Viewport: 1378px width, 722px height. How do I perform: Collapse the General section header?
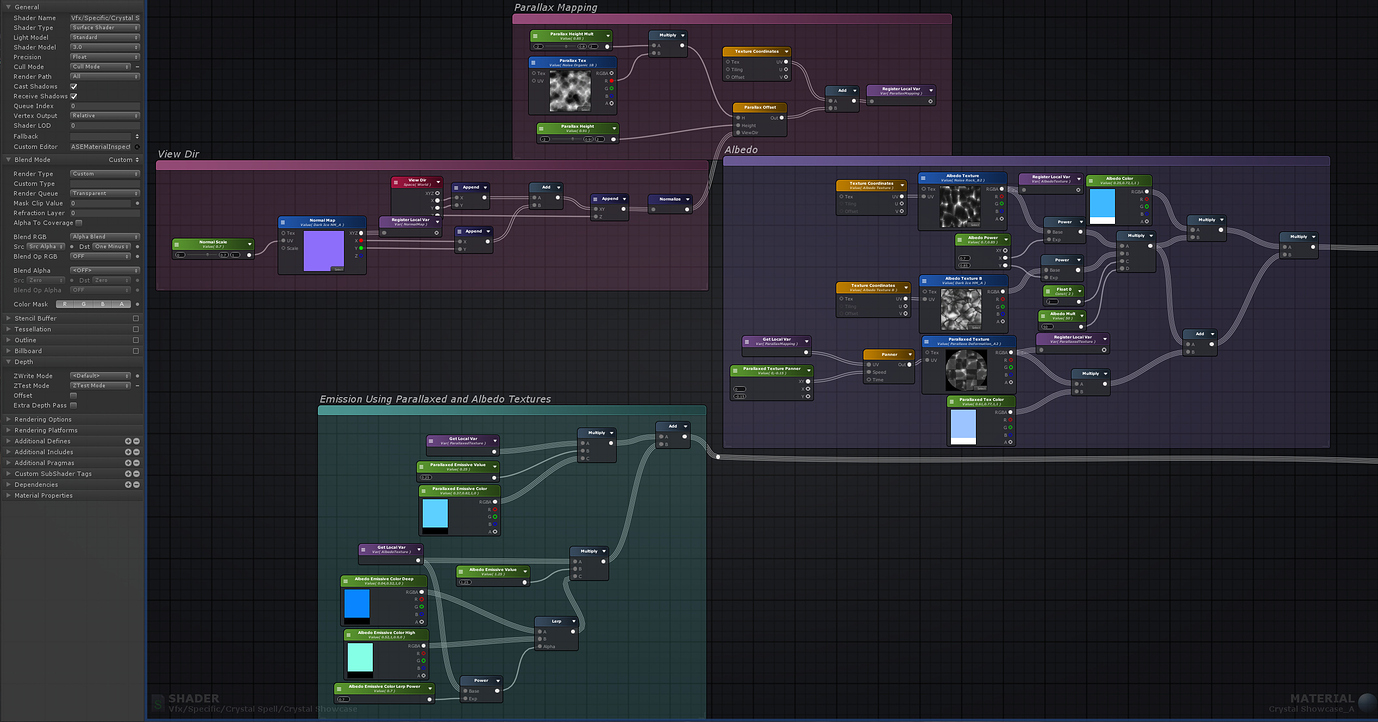[27, 7]
